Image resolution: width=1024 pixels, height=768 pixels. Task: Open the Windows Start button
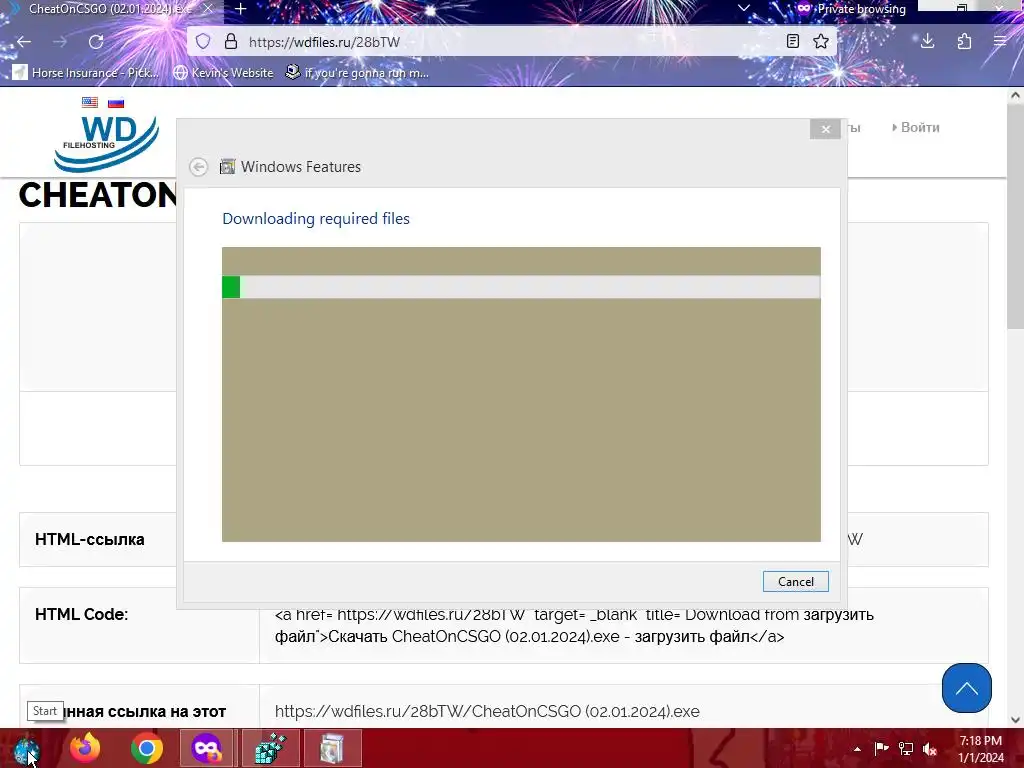27,748
